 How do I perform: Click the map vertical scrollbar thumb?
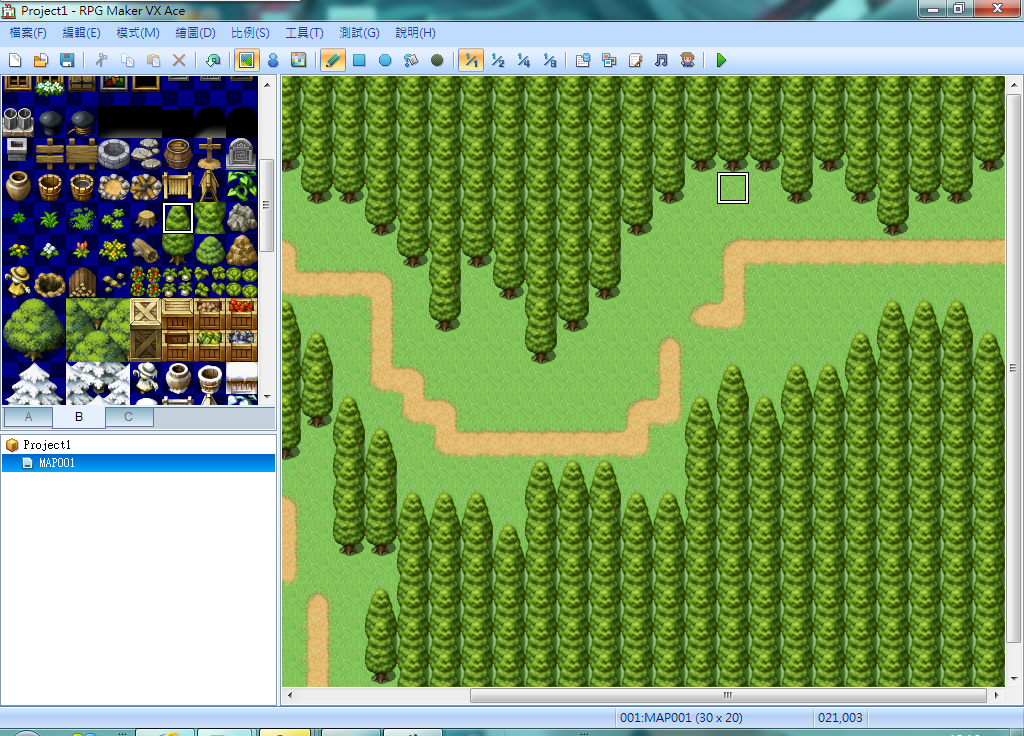pos(1014,368)
